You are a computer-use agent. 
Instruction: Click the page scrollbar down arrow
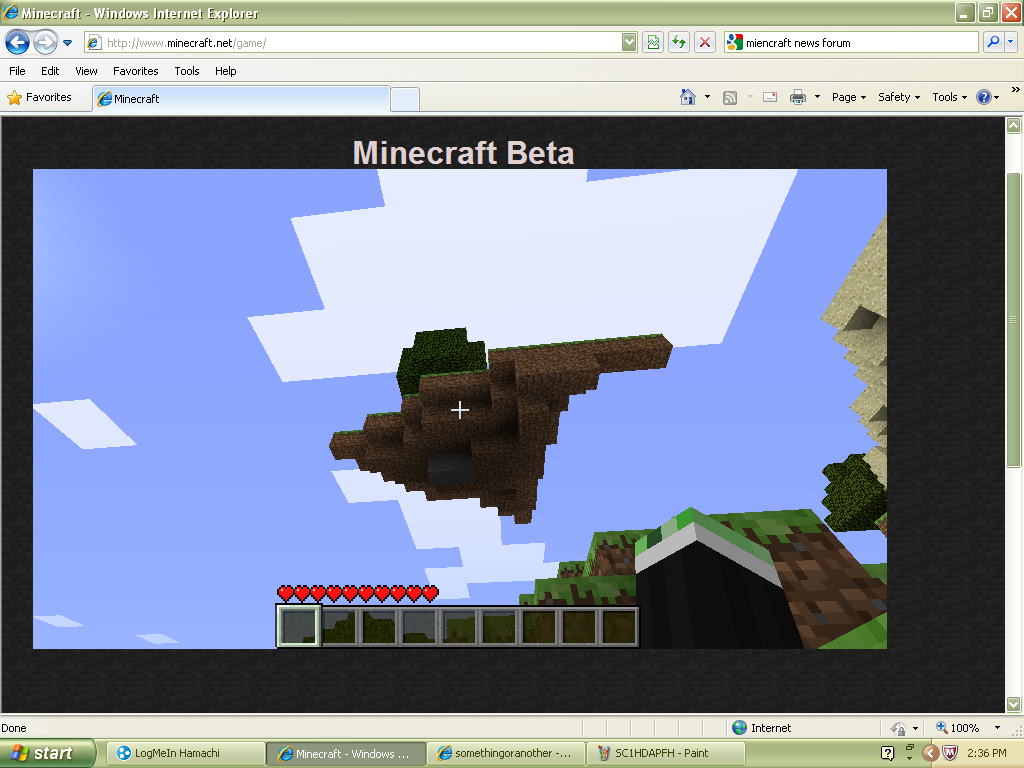tap(1014, 704)
